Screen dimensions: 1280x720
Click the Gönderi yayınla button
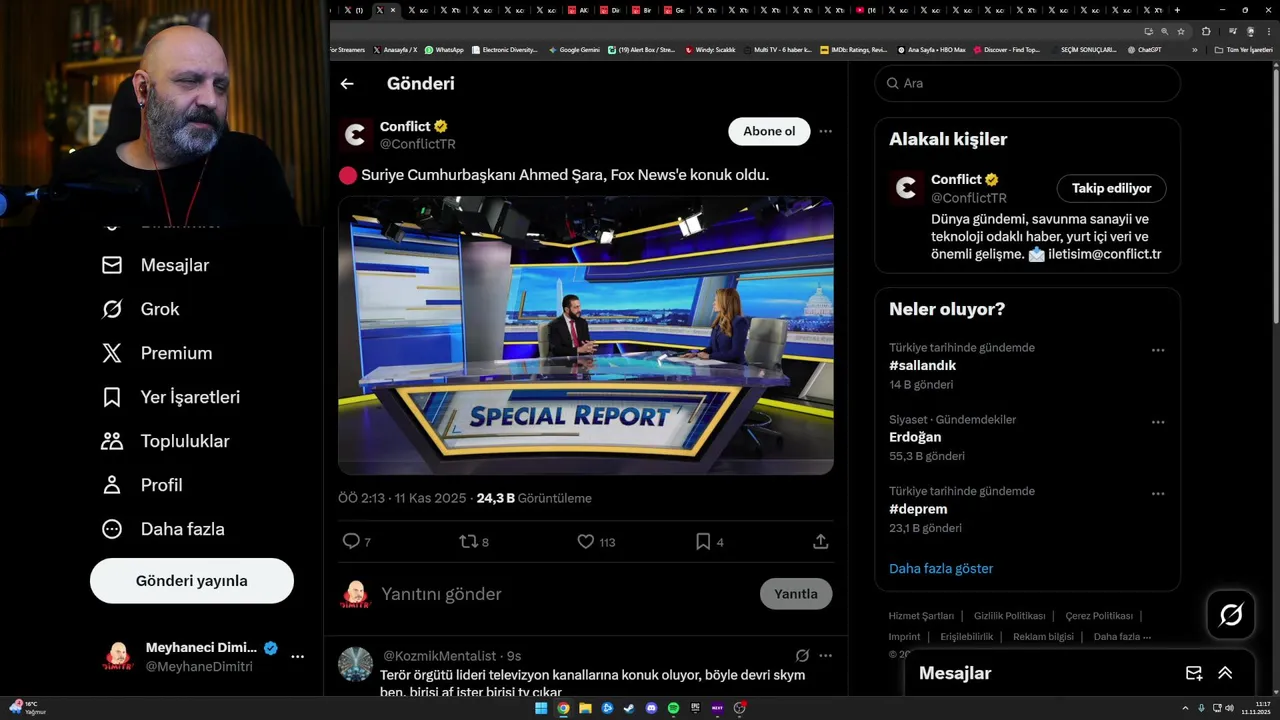[192, 581]
